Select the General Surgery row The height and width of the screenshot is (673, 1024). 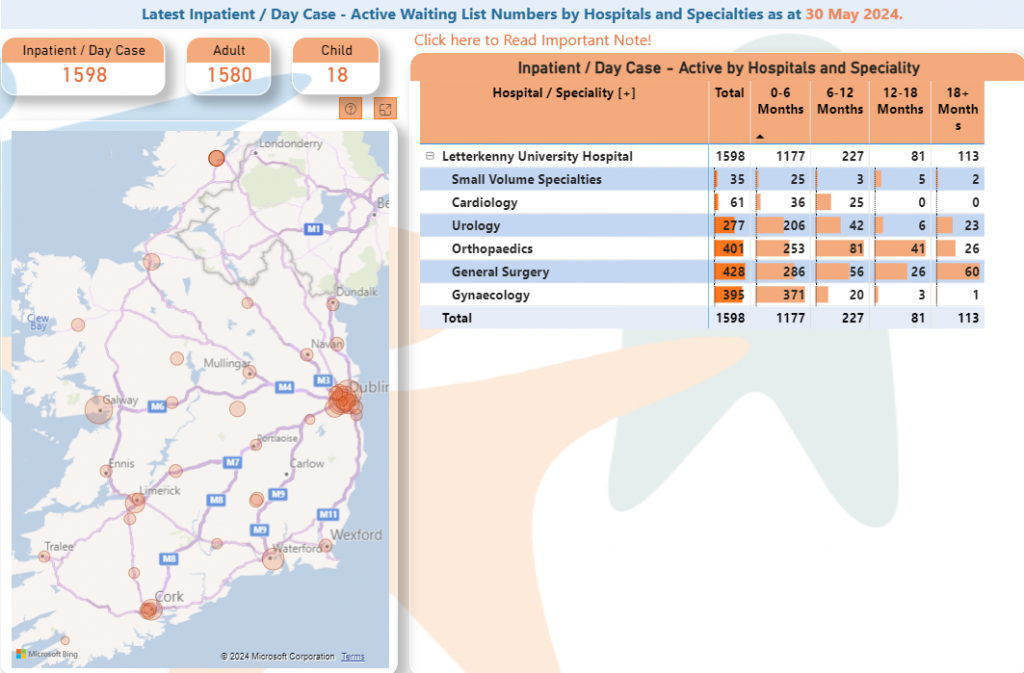[x=560, y=271]
